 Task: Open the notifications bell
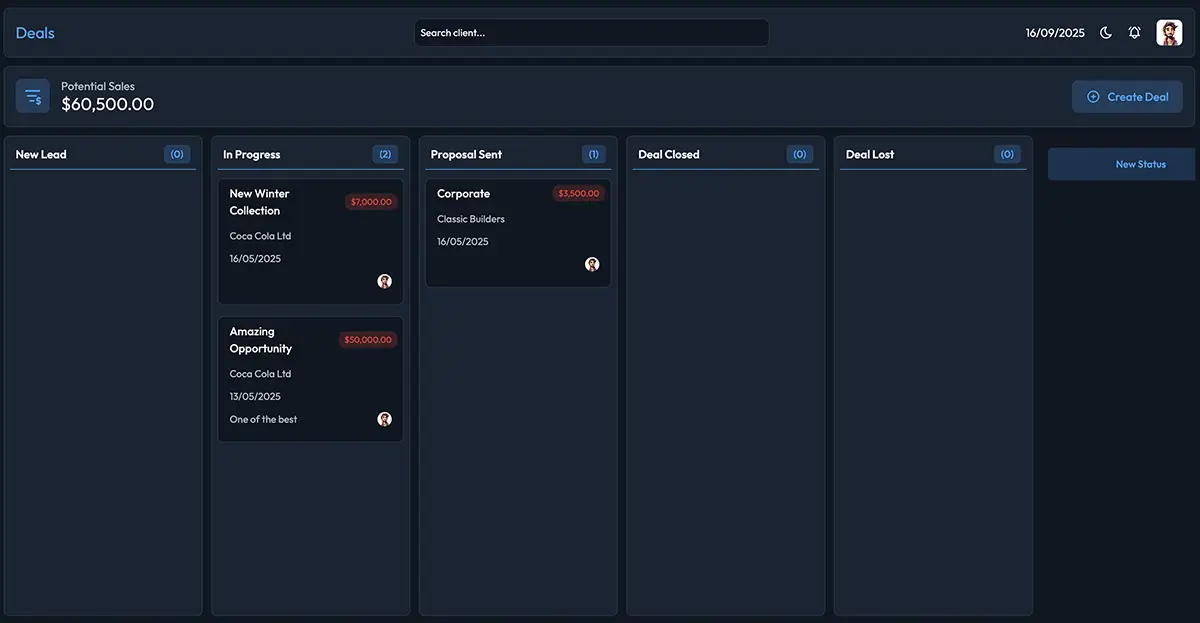pyautogui.click(x=1135, y=33)
